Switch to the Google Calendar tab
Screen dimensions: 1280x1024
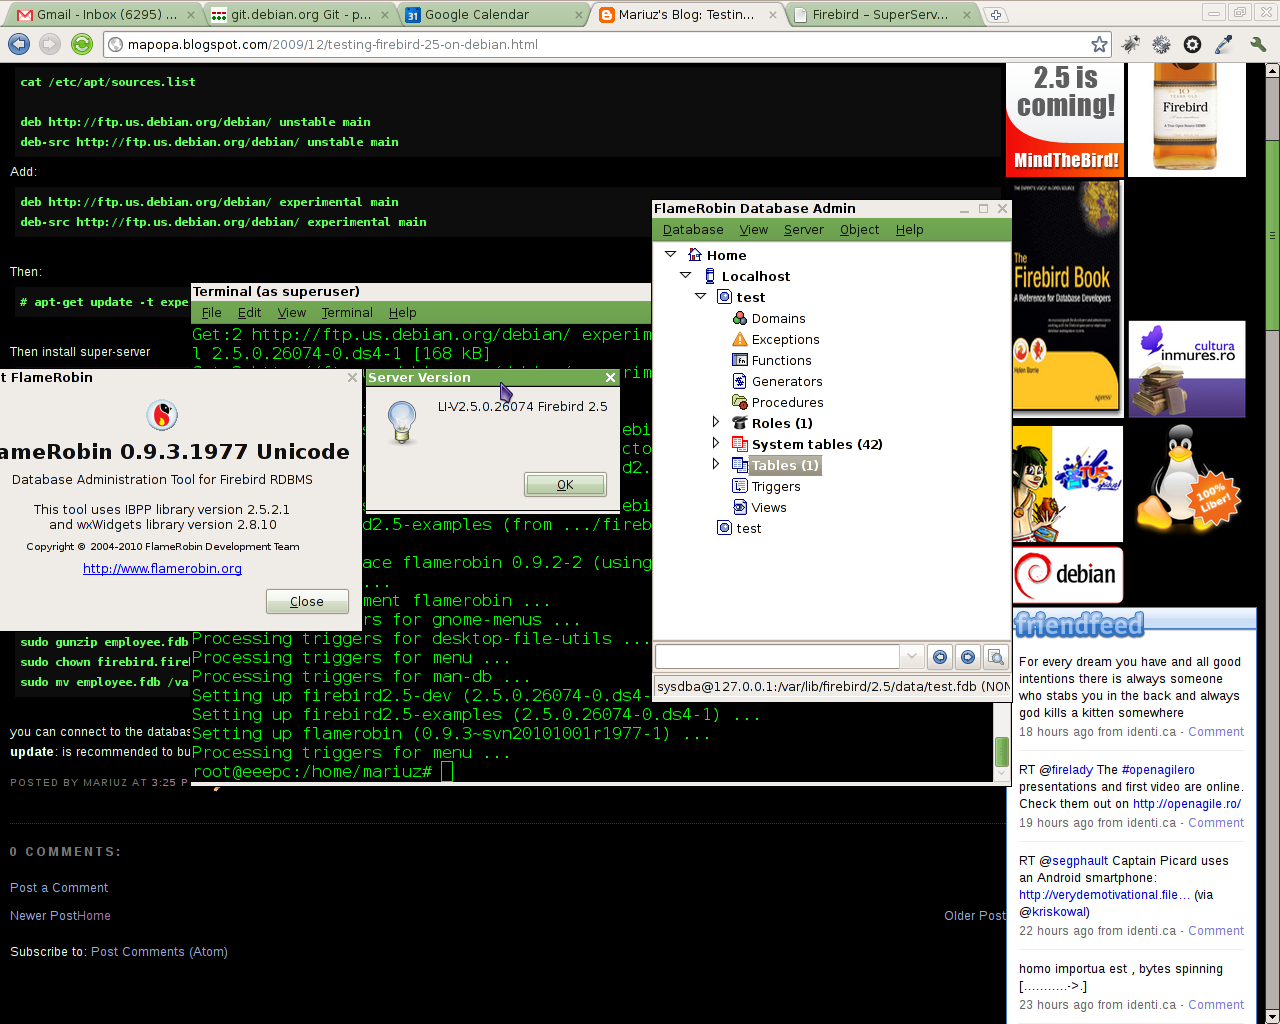pyautogui.click(x=493, y=14)
